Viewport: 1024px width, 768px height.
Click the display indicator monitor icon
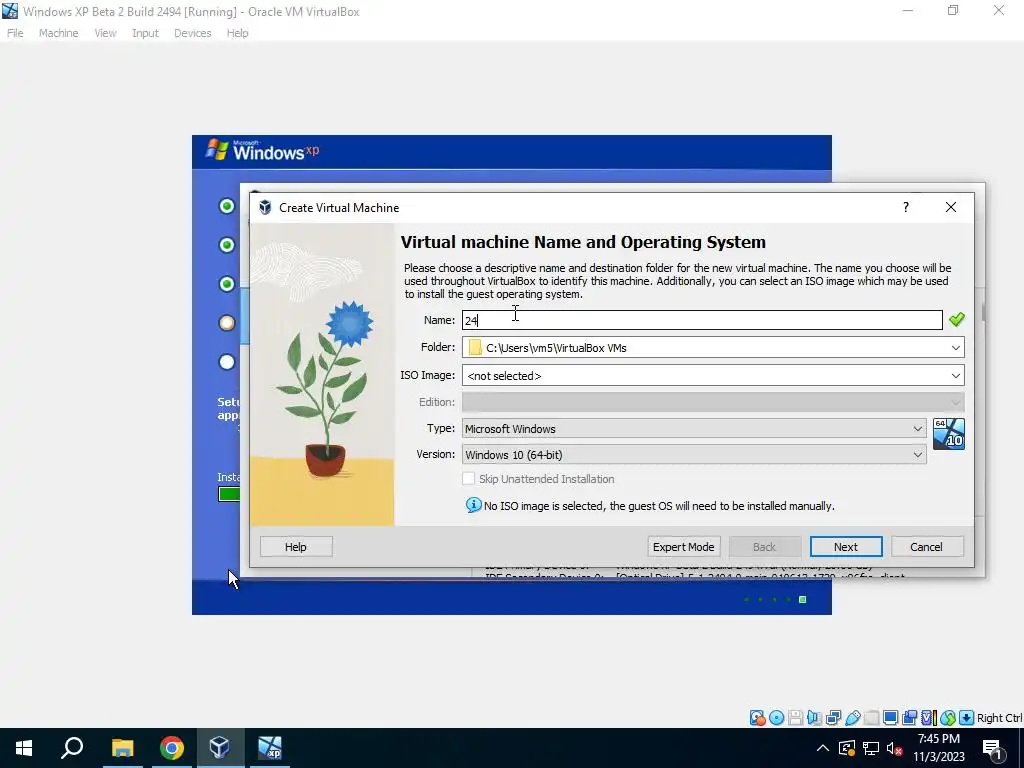pyautogui.click(x=890, y=718)
